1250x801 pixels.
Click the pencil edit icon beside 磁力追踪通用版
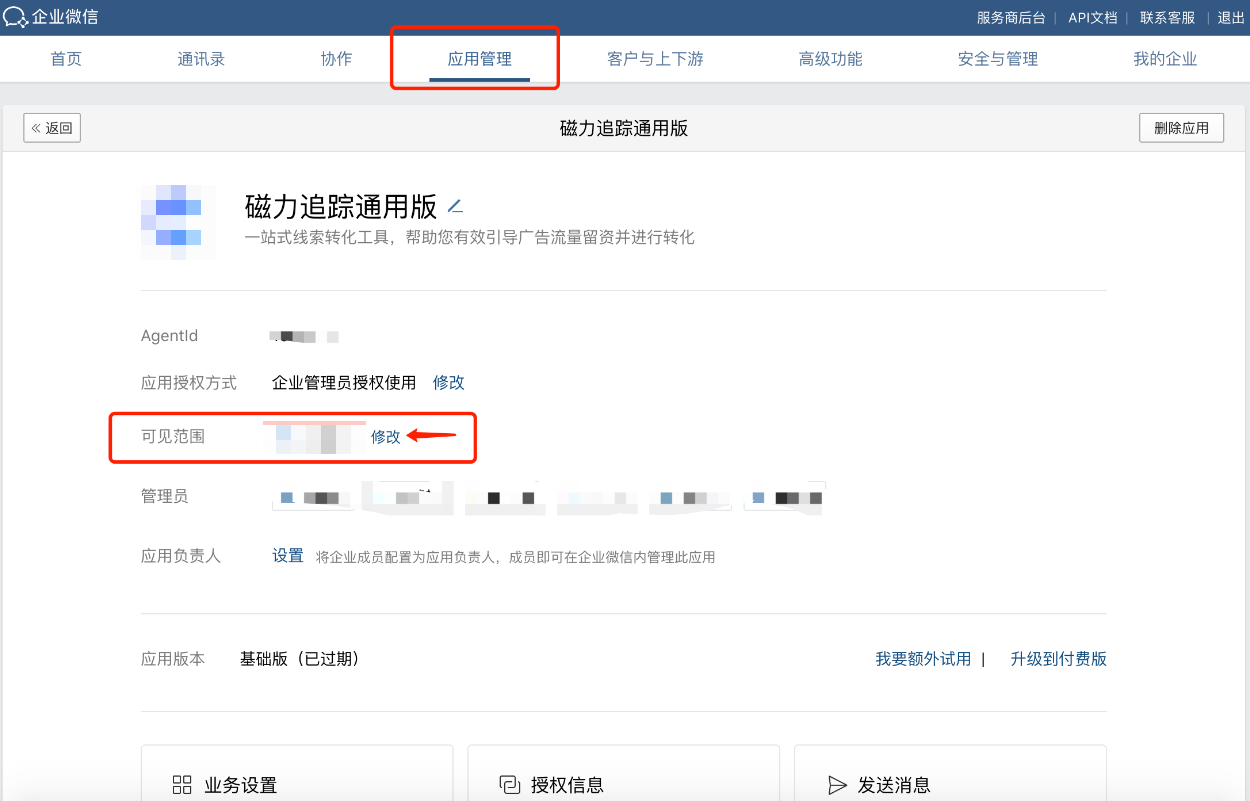455,207
